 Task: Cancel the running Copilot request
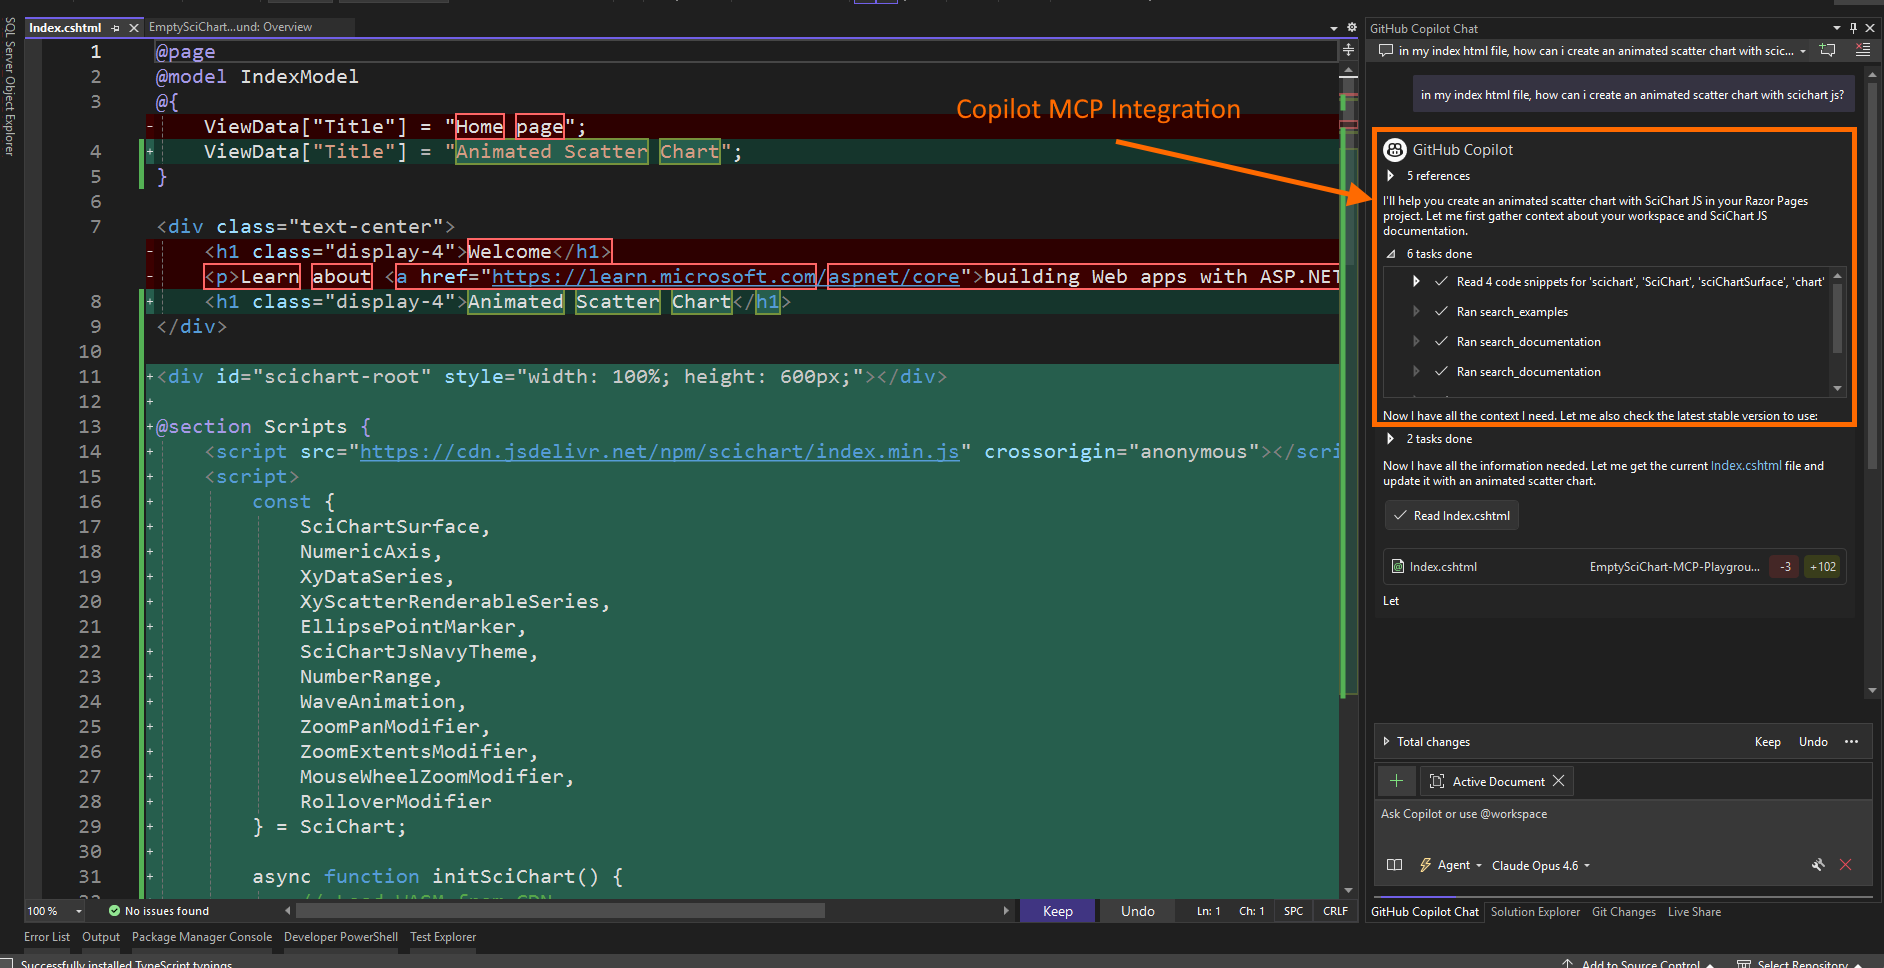point(1846,865)
